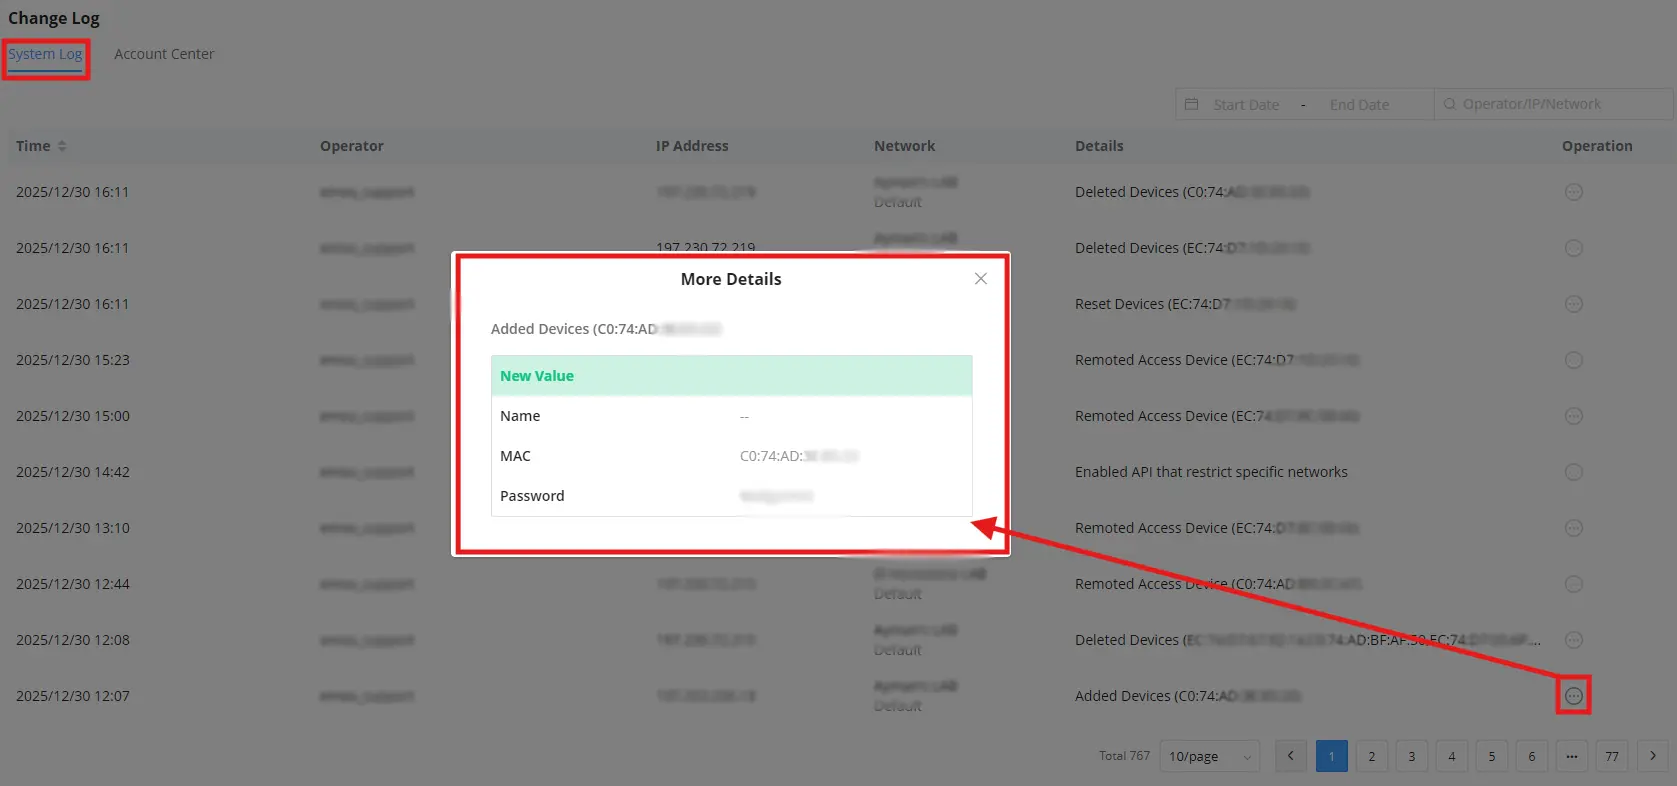The height and width of the screenshot is (786, 1677).
Task: Select the System Log tab
Action: point(46,54)
